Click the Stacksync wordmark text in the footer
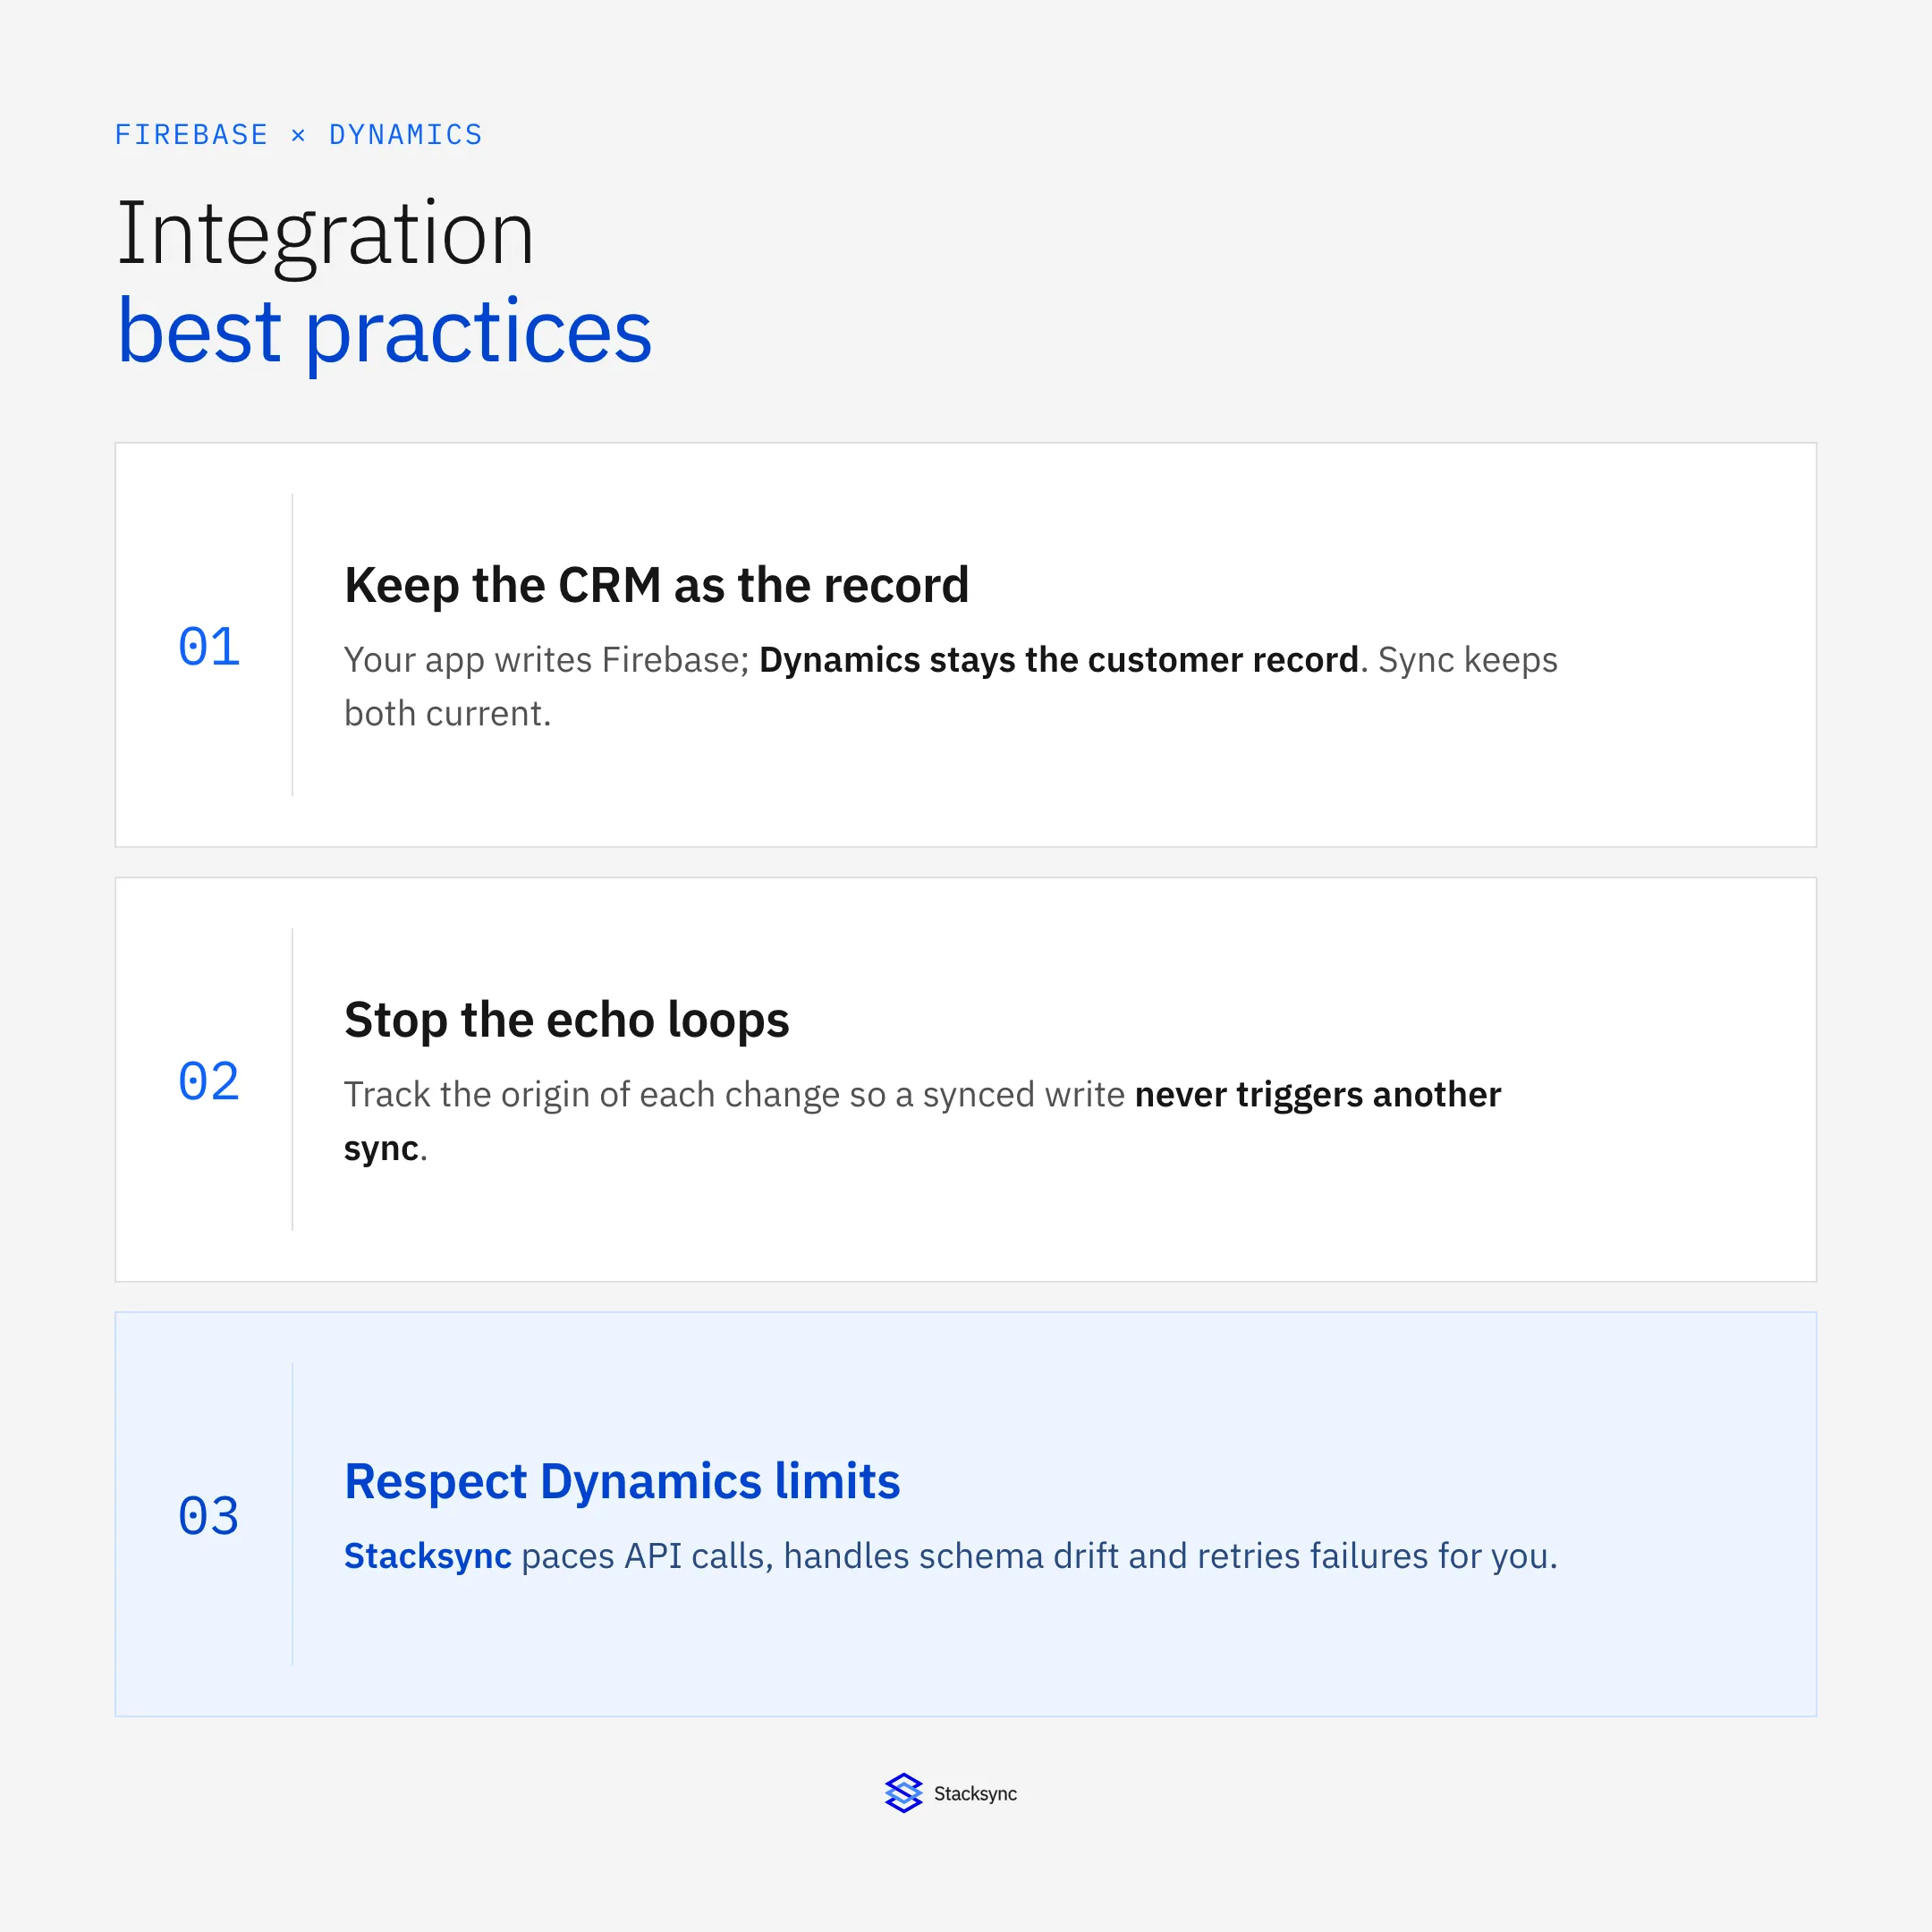Screen dimensions: 1932x1932 (975, 1794)
